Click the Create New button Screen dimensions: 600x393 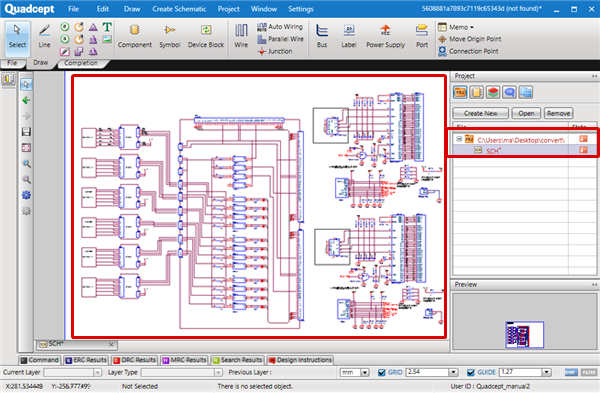click(x=481, y=113)
